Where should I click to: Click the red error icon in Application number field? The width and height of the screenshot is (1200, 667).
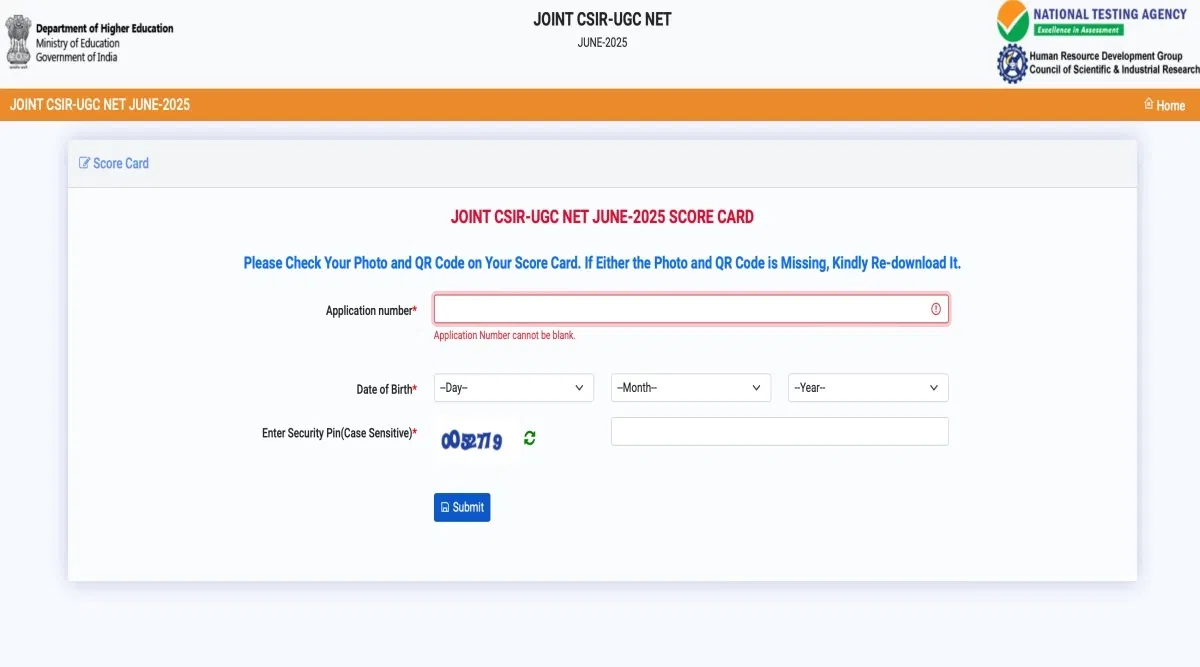936,309
